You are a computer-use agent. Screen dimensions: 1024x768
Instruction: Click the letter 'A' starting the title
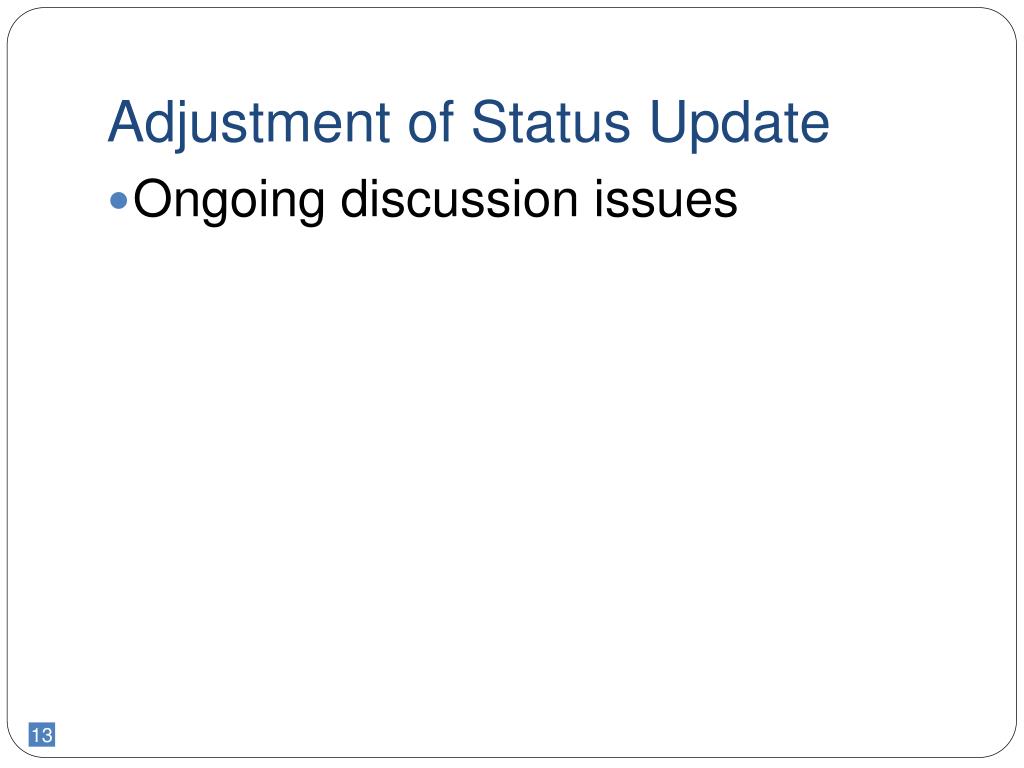point(126,121)
